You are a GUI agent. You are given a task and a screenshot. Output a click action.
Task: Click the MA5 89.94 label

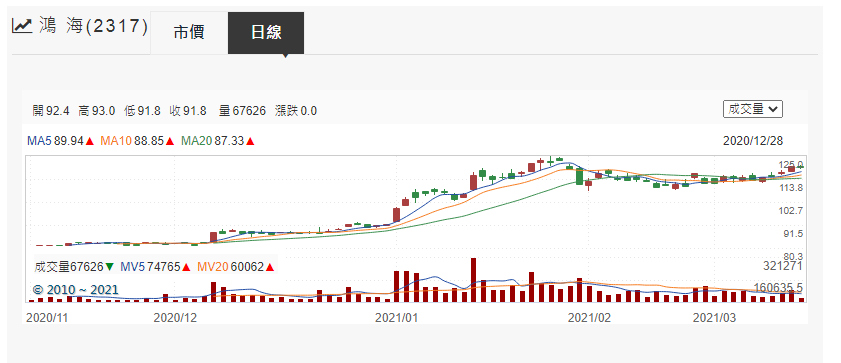pos(55,141)
